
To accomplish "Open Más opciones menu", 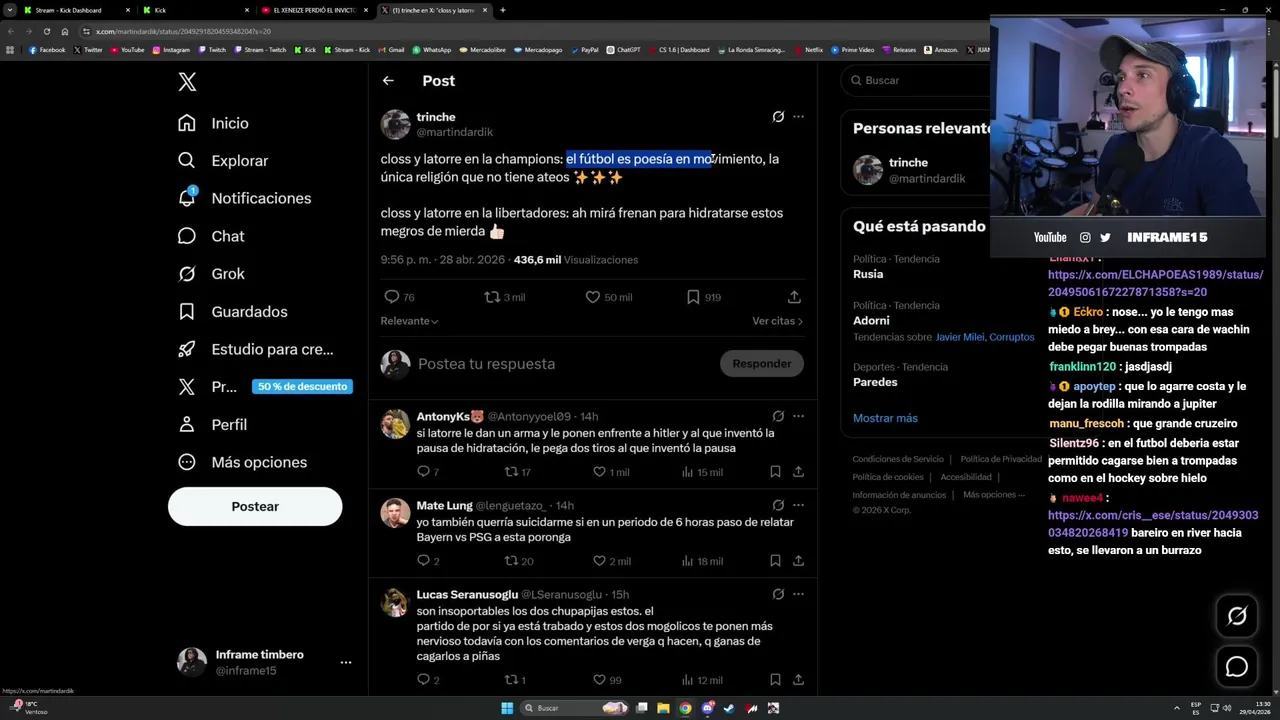I will point(242,462).
